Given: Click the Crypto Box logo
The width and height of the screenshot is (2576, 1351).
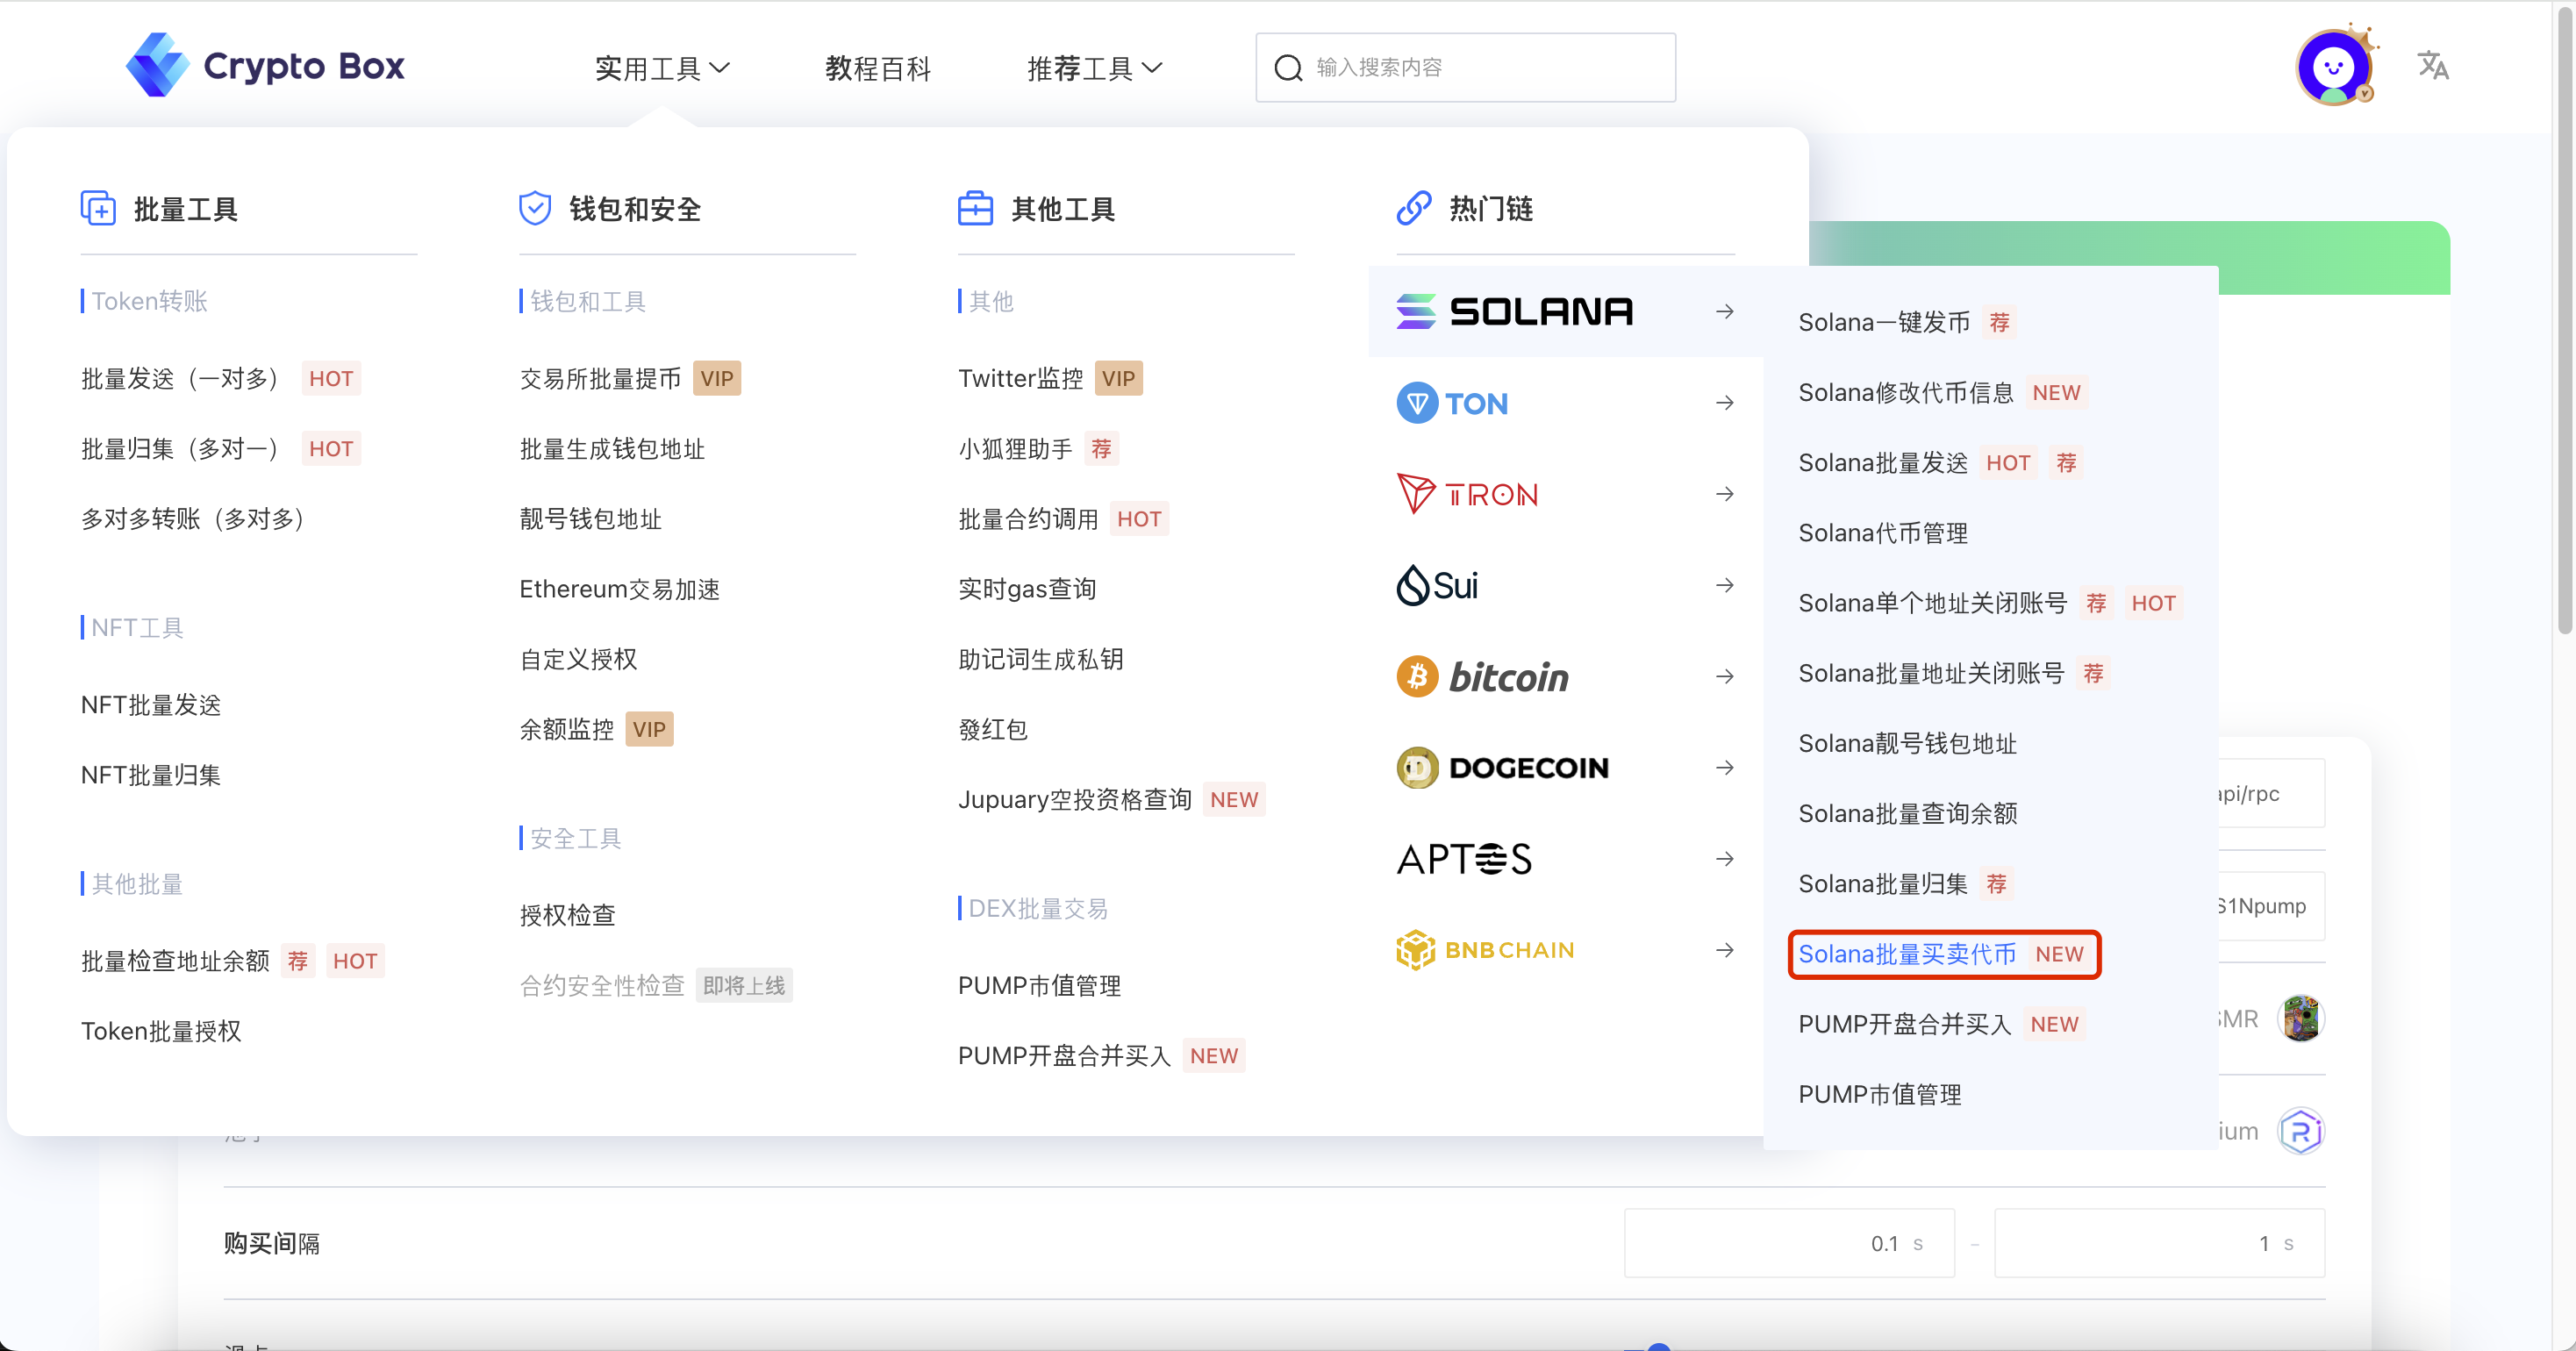Looking at the screenshot, I should [x=265, y=66].
